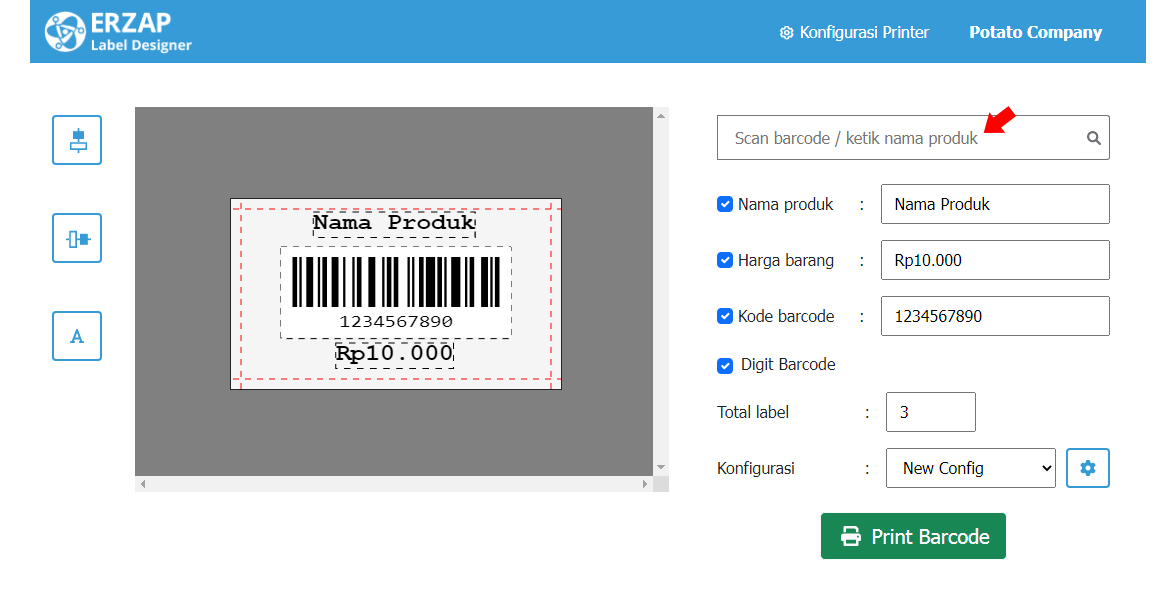This screenshot has height=606, width=1176.
Task: Open the New Config dropdown
Action: coord(970,468)
